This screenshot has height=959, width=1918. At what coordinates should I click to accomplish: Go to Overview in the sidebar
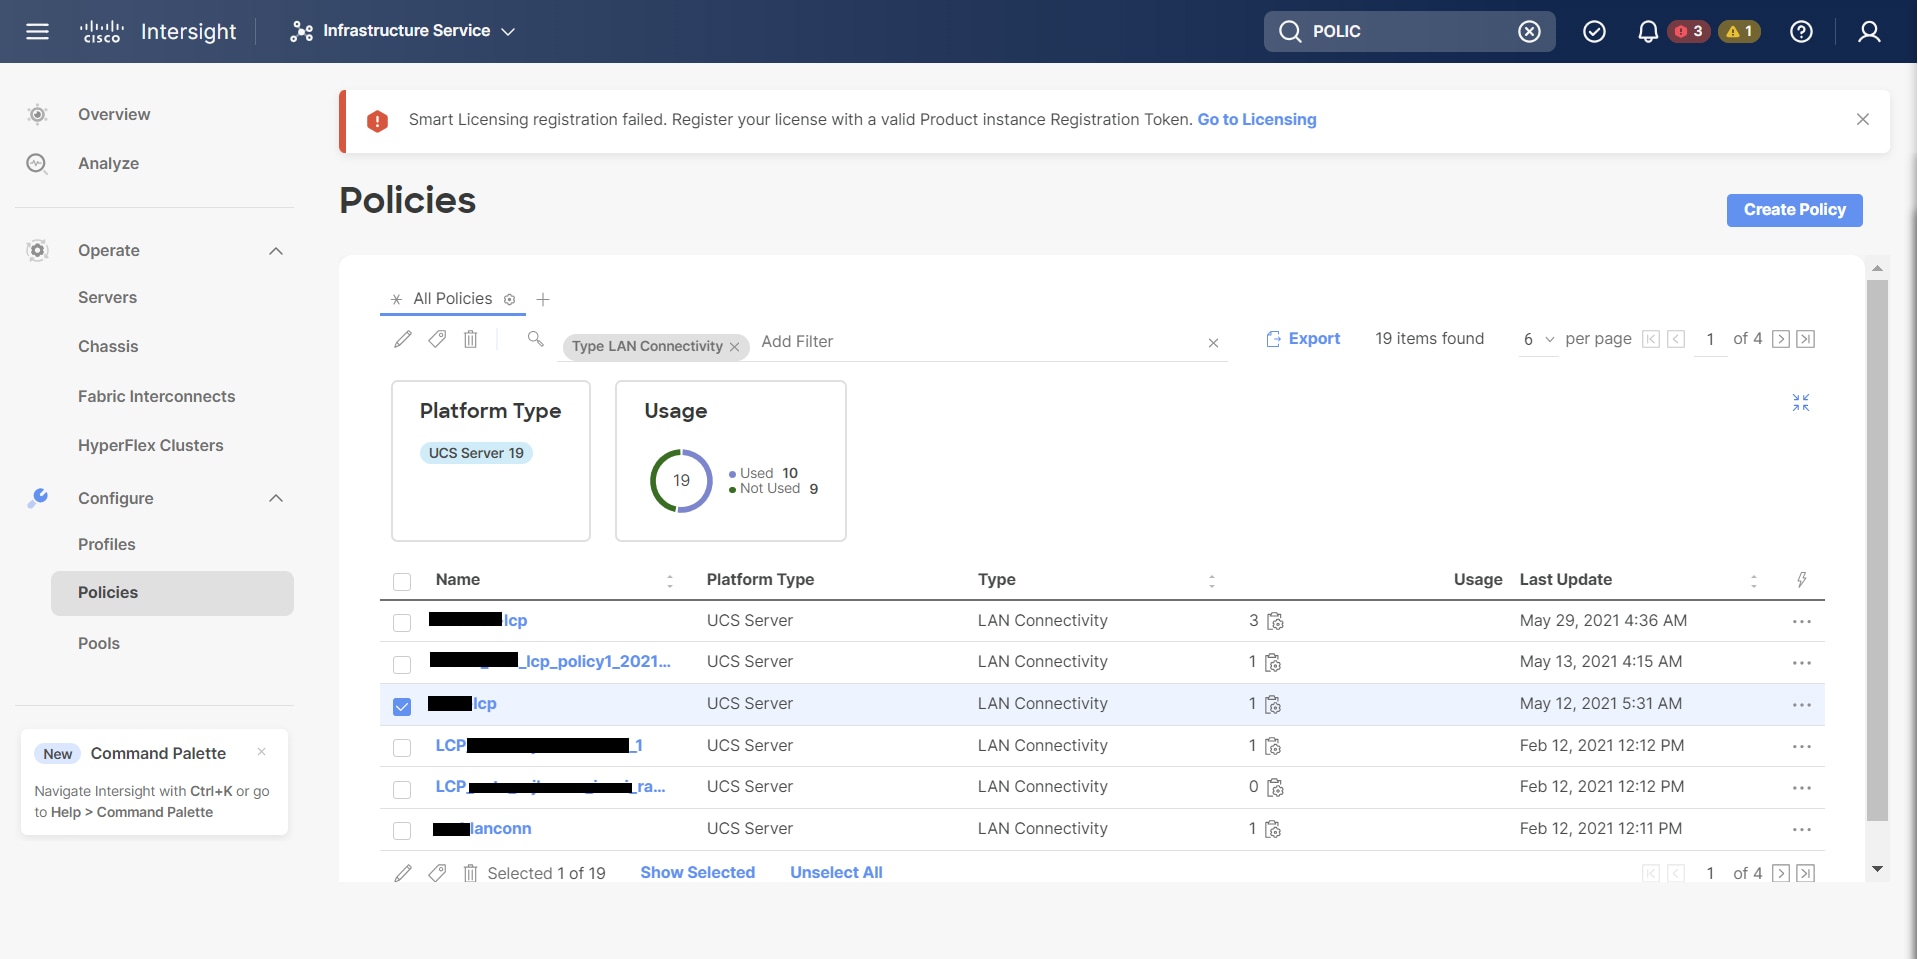click(x=114, y=114)
